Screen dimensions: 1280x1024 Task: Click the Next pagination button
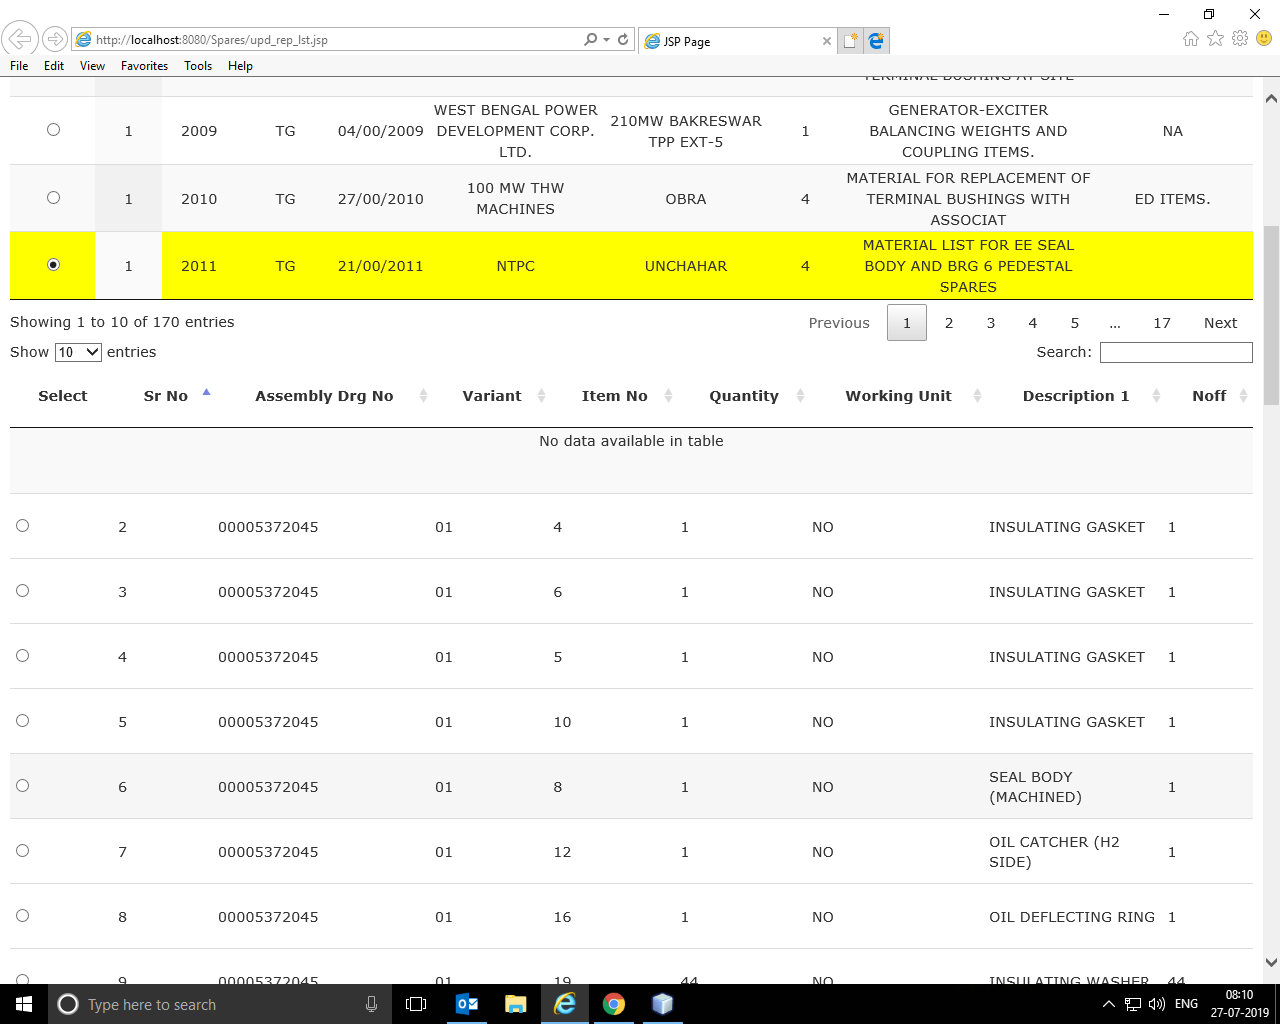[1220, 322]
